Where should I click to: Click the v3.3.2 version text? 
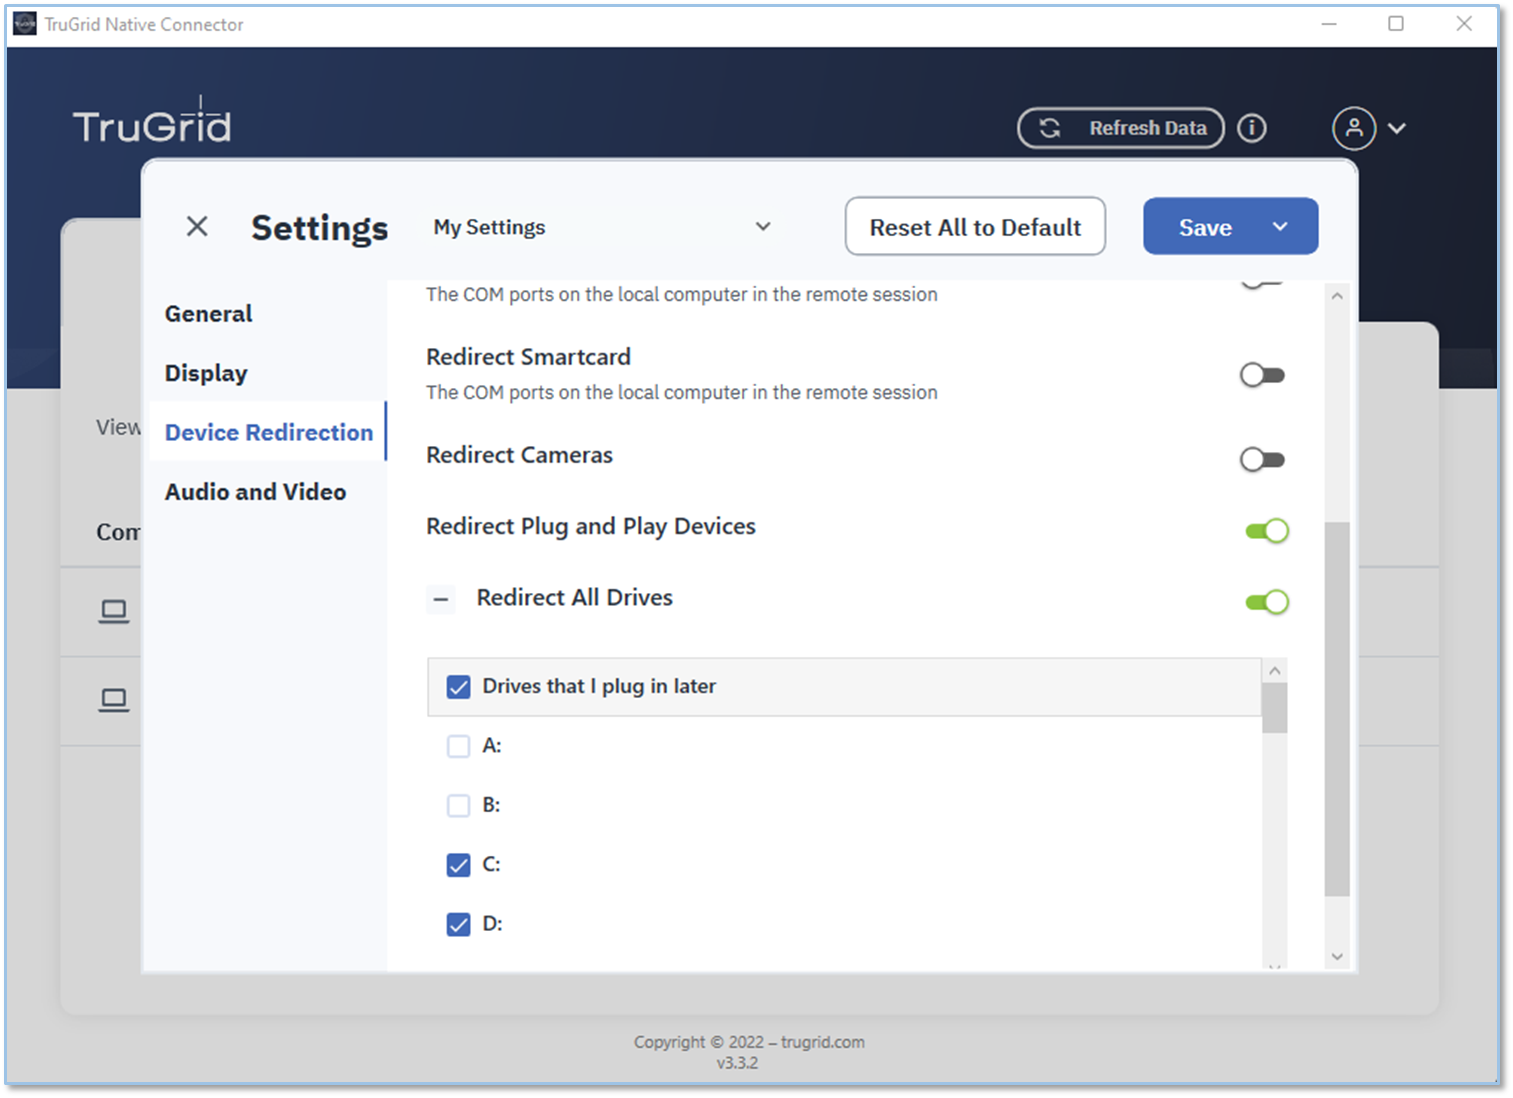(737, 1063)
